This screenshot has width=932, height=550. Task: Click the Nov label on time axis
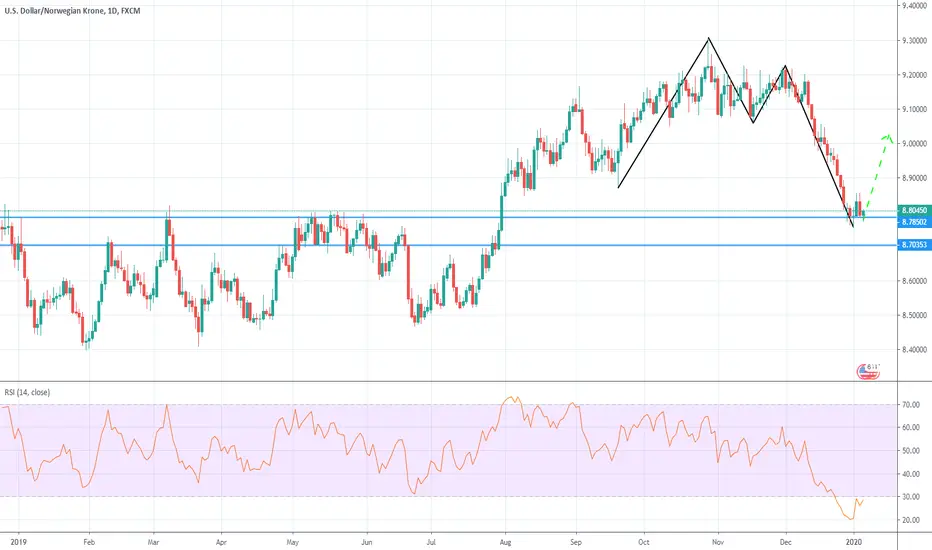coord(717,542)
